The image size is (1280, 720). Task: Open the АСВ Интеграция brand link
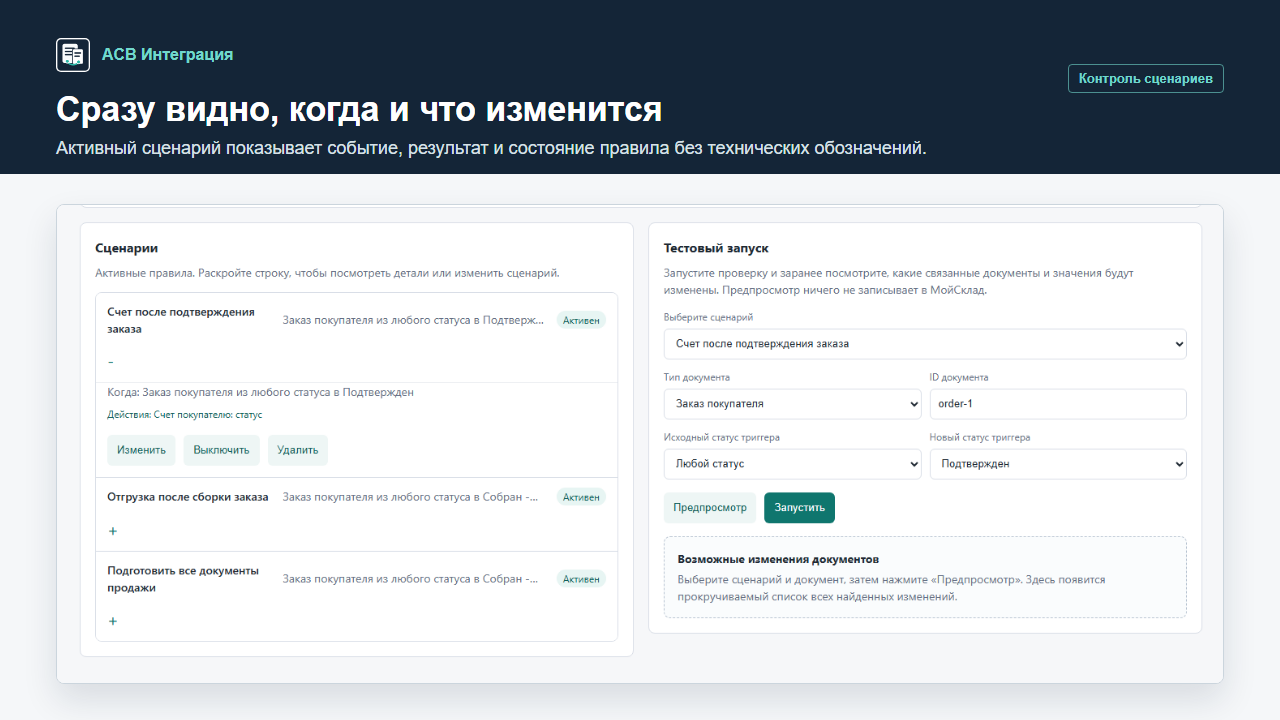pyautogui.click(x=167, y=55)
